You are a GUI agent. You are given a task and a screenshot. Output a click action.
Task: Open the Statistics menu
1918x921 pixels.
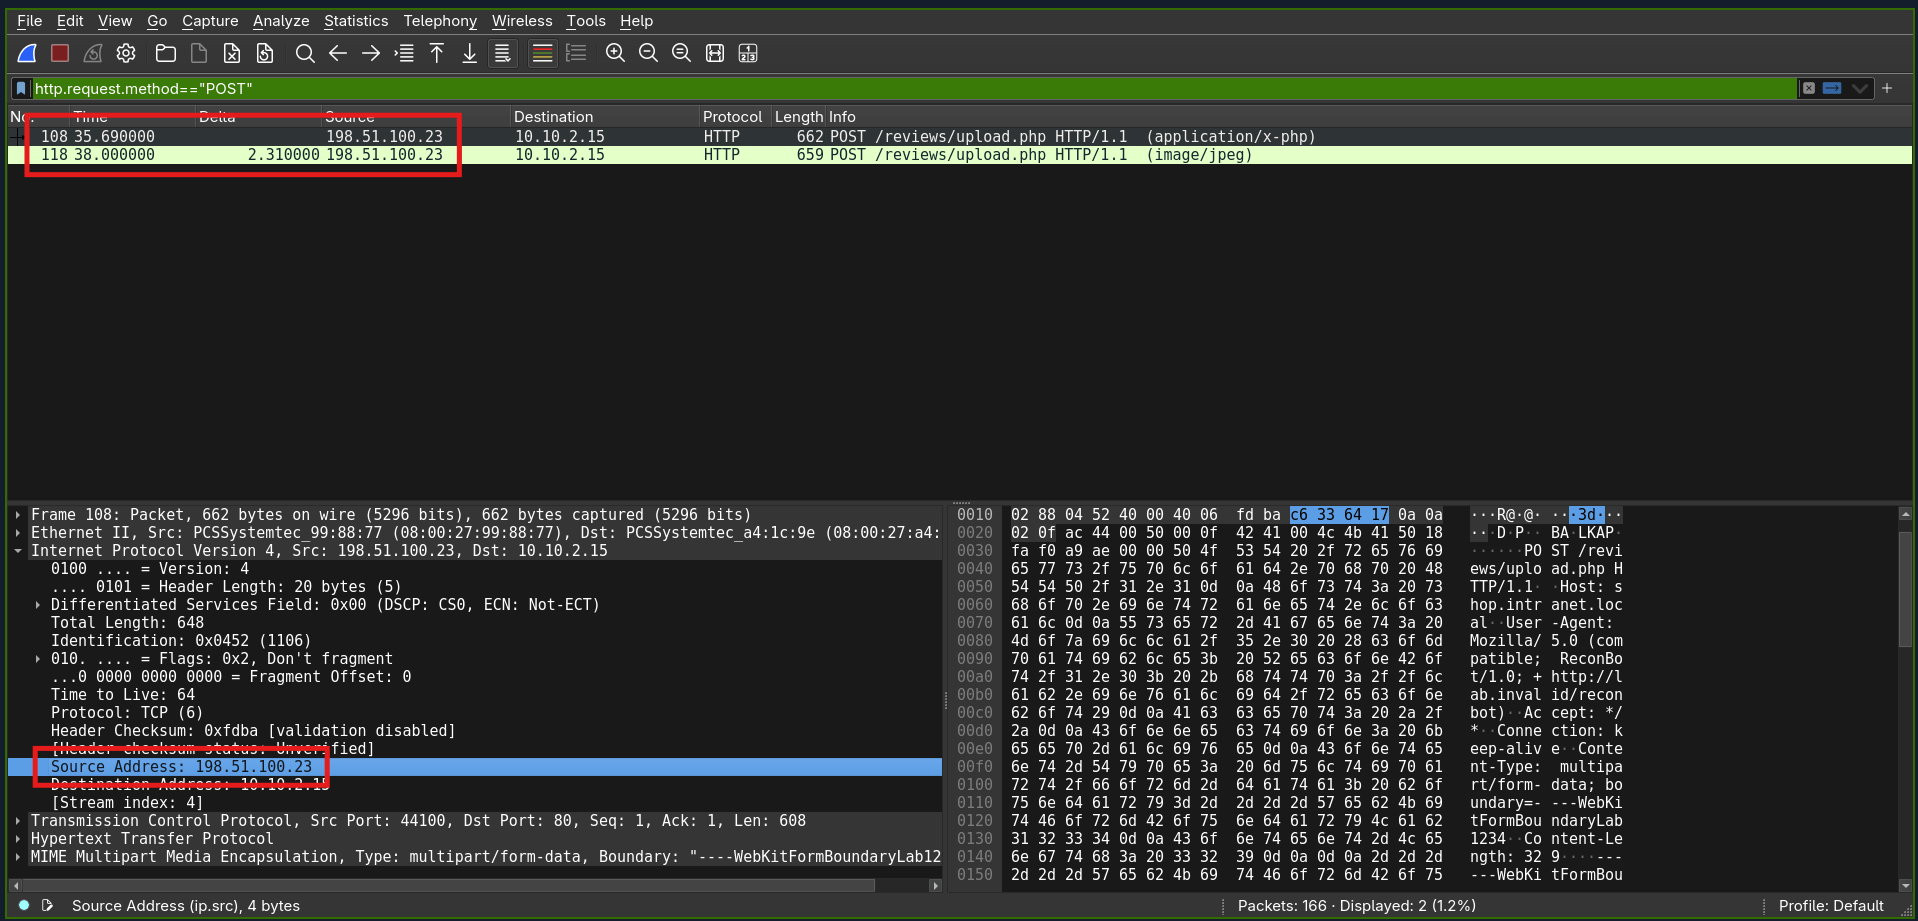coord(356,21)
